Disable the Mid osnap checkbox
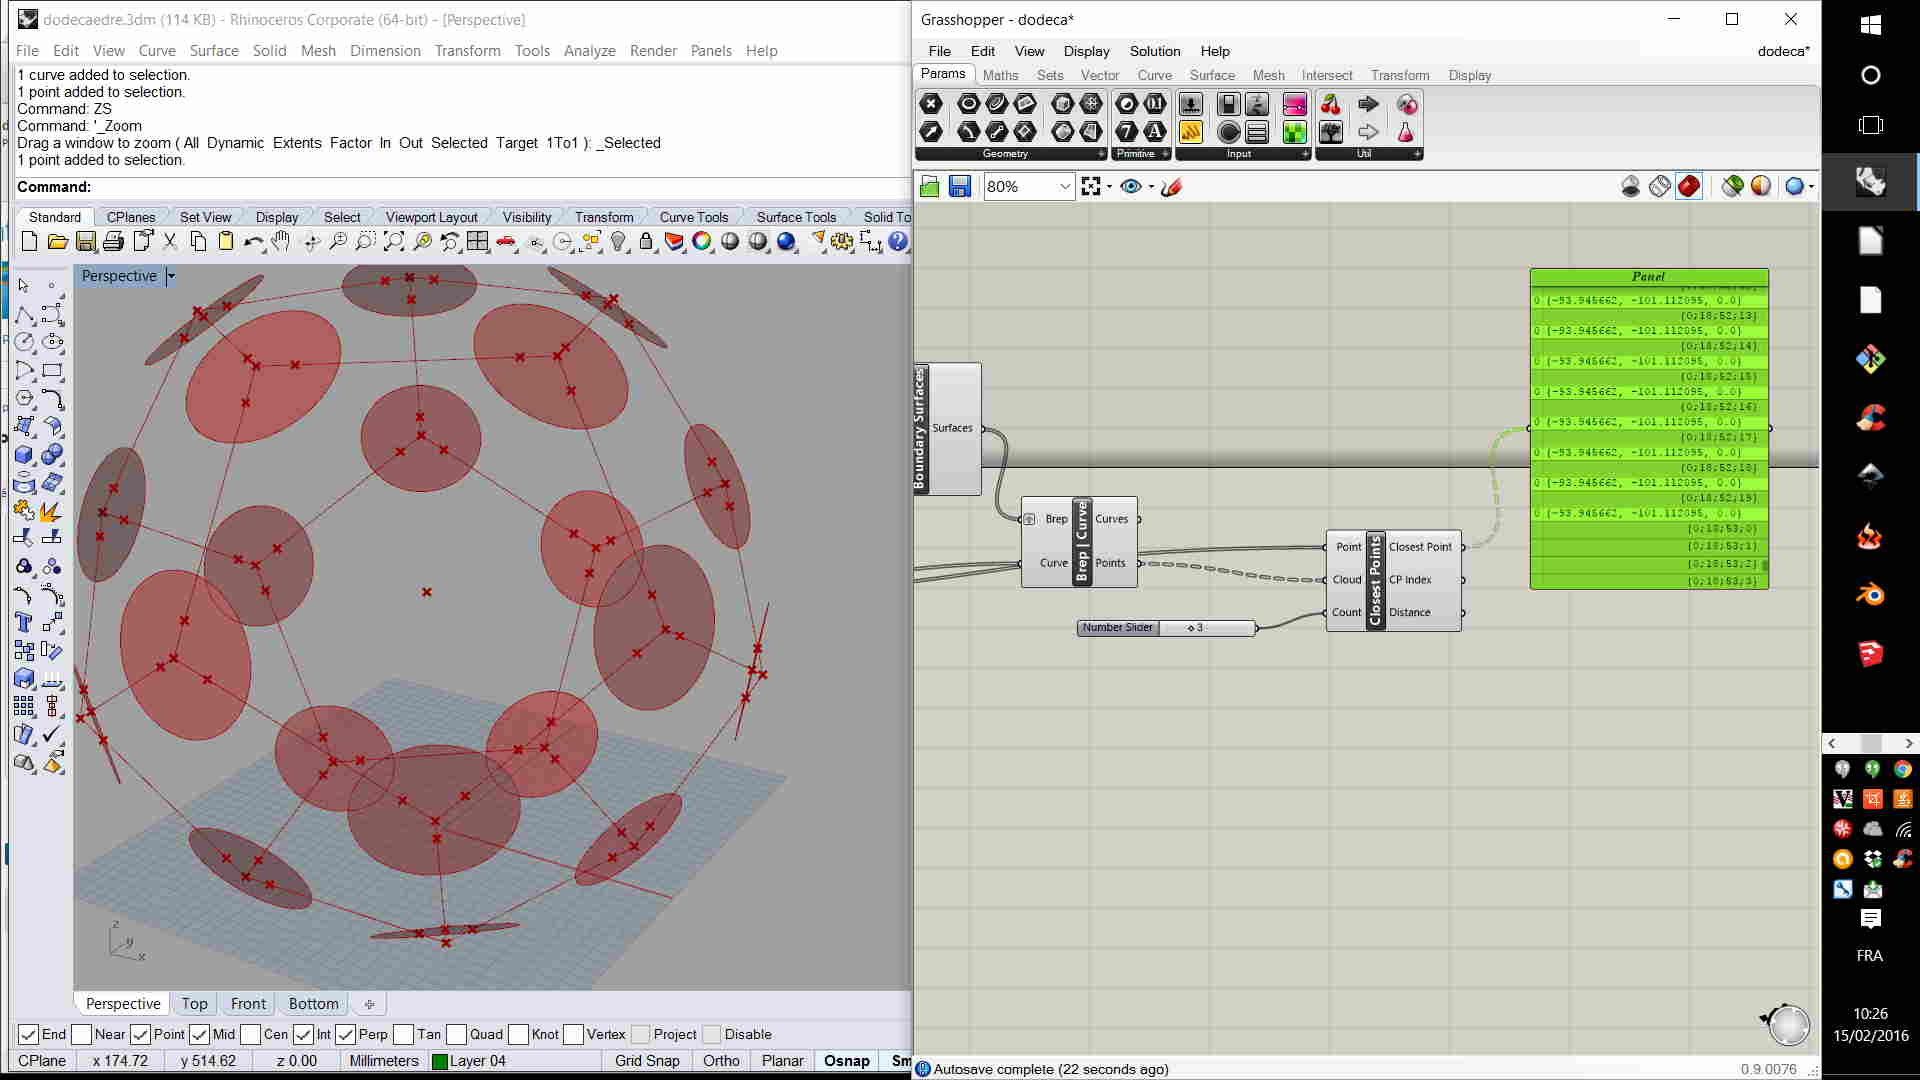Screen dimensions: 1920x1080 pos(199,1034)
